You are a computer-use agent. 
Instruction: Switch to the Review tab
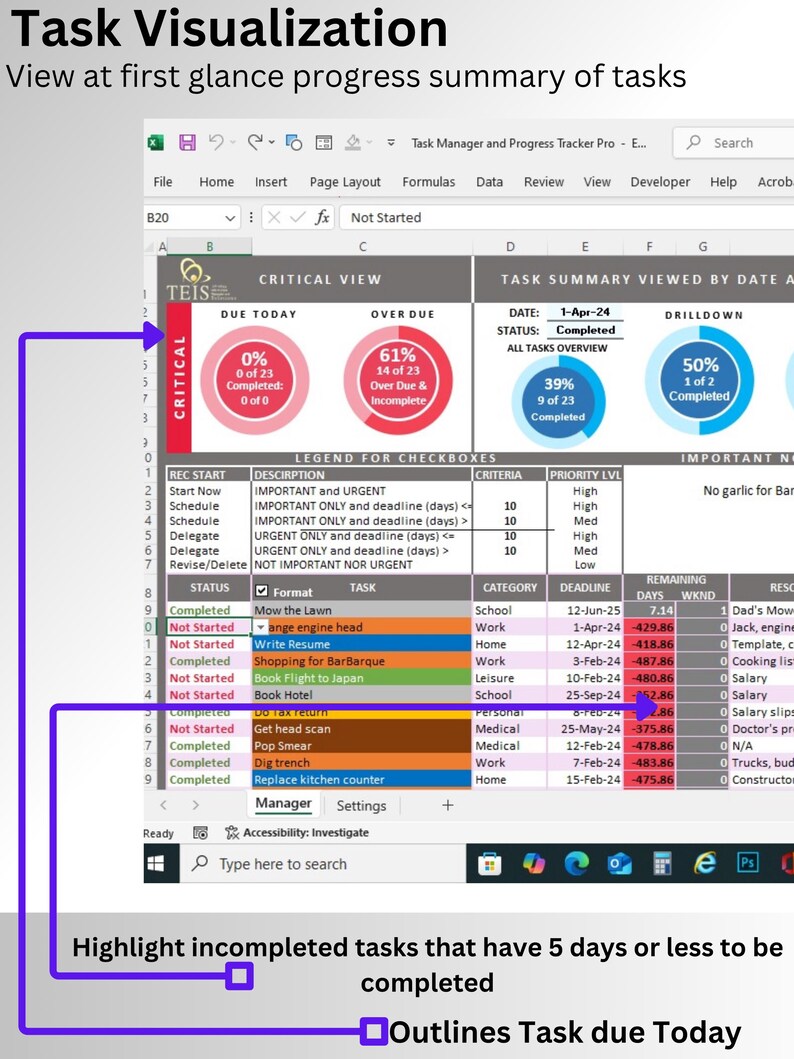[544, 182]
